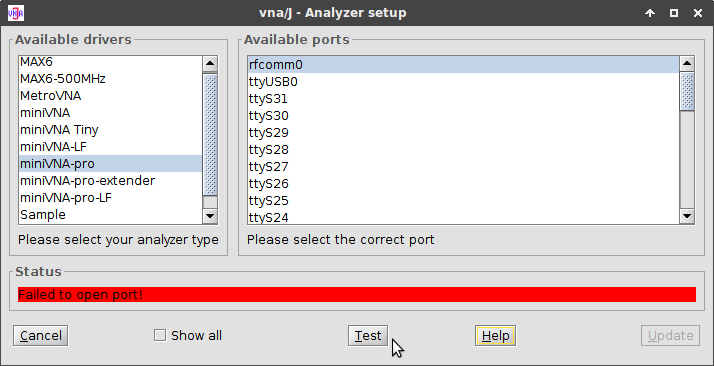Image resolution: width=714 pixels, height=366 pixels.
Task: Click the drivers list scrollbar thumb
Action: point(210,135)
